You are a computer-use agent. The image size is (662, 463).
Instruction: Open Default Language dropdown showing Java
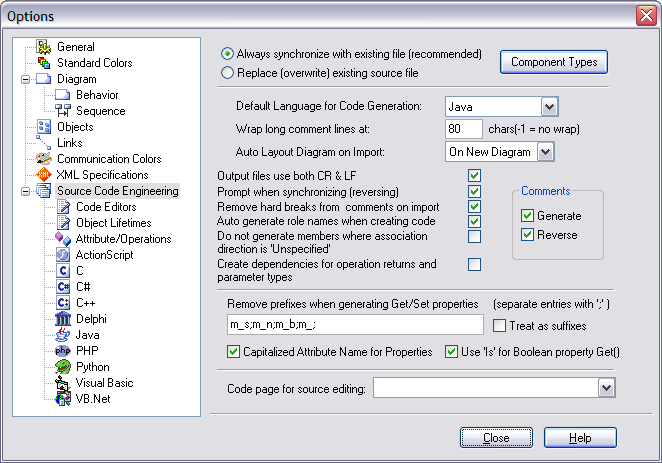coord(549,107)
